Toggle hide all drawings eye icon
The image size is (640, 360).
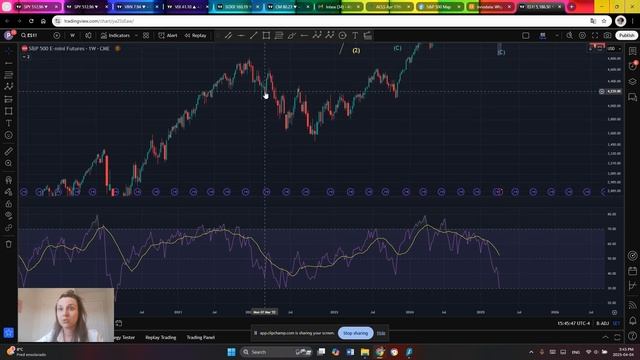tap(9, 216)
